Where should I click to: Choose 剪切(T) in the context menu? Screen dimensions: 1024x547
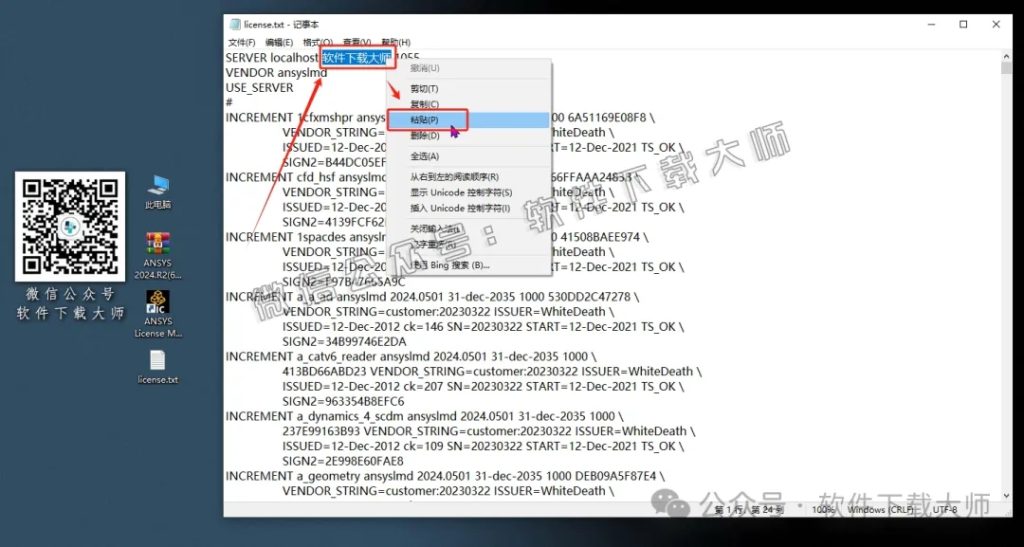pos(469,89)
